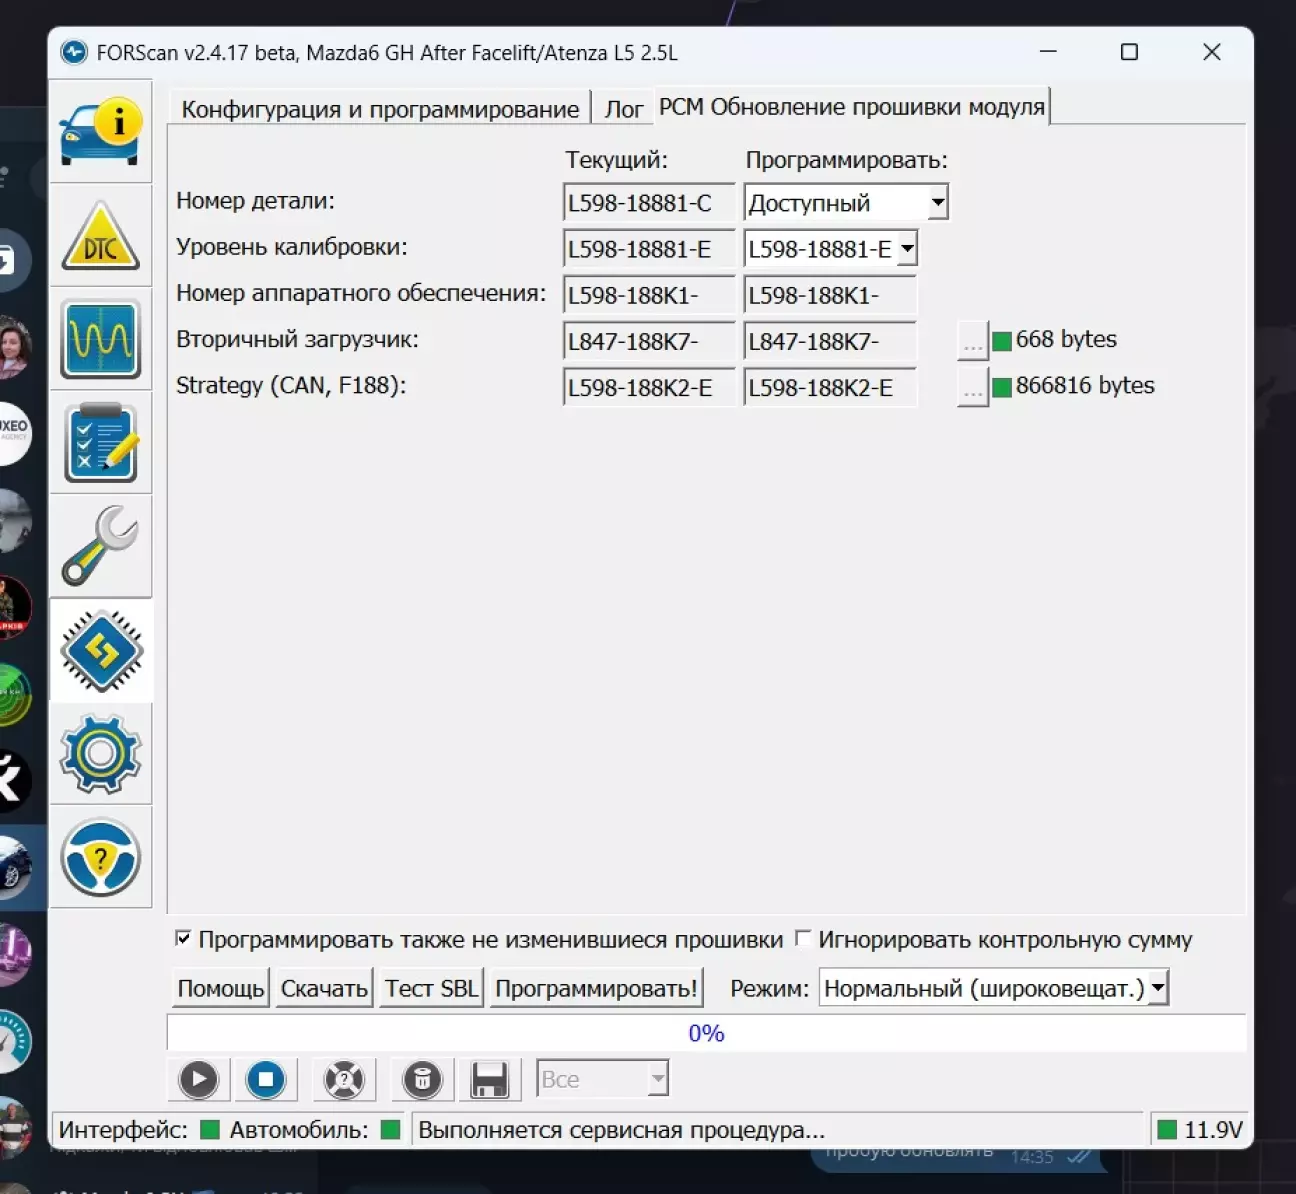Image resolution: width=1296 pixels, height=1194 pixels.
Task: Close the FORScan window
Action: pos(1211,52)
